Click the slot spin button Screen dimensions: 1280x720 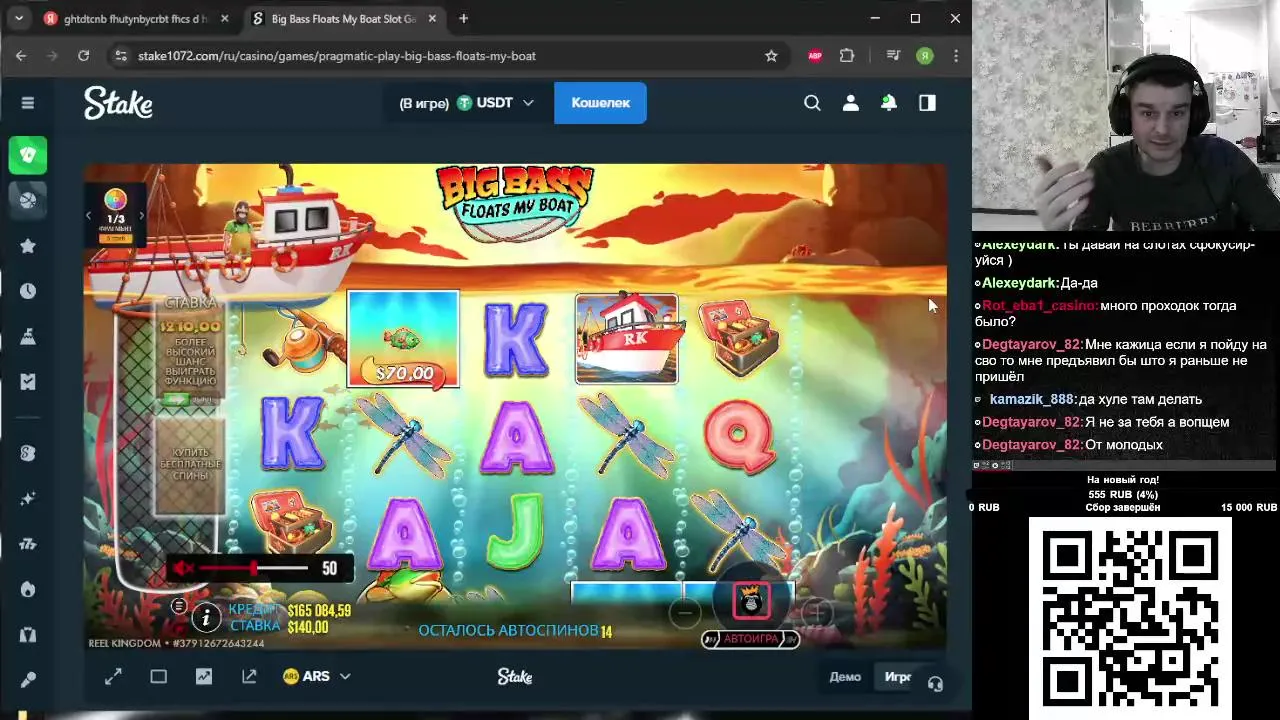point(751,600)
